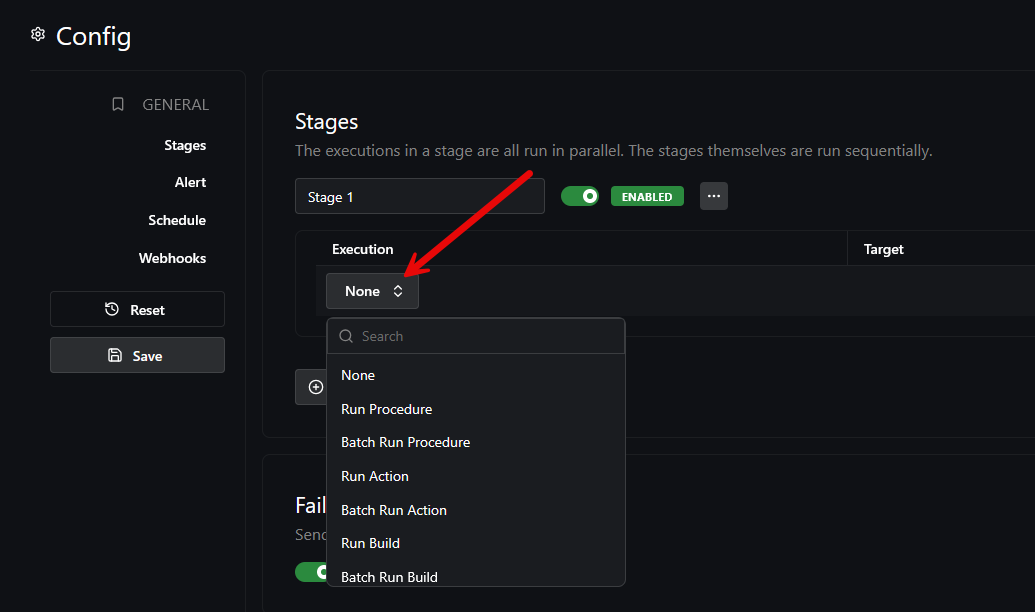Screen dimensions: 1035x612
Task: Click the plus circle add icon
Action: pos(316,387)
